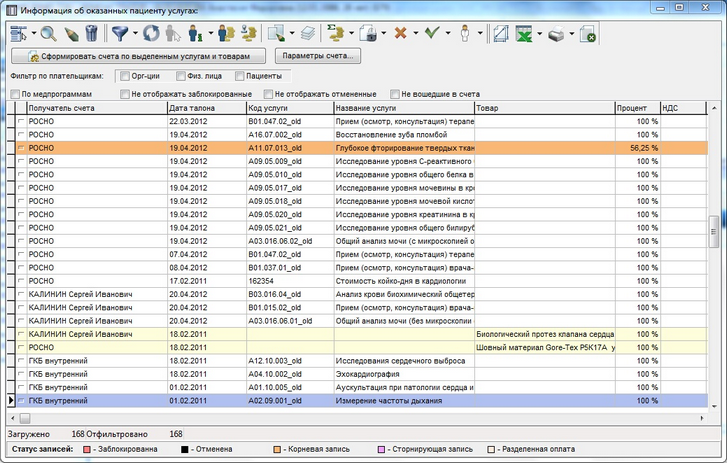
Task: Click vertical scrollbar down arrow
Action: [714, 406]
